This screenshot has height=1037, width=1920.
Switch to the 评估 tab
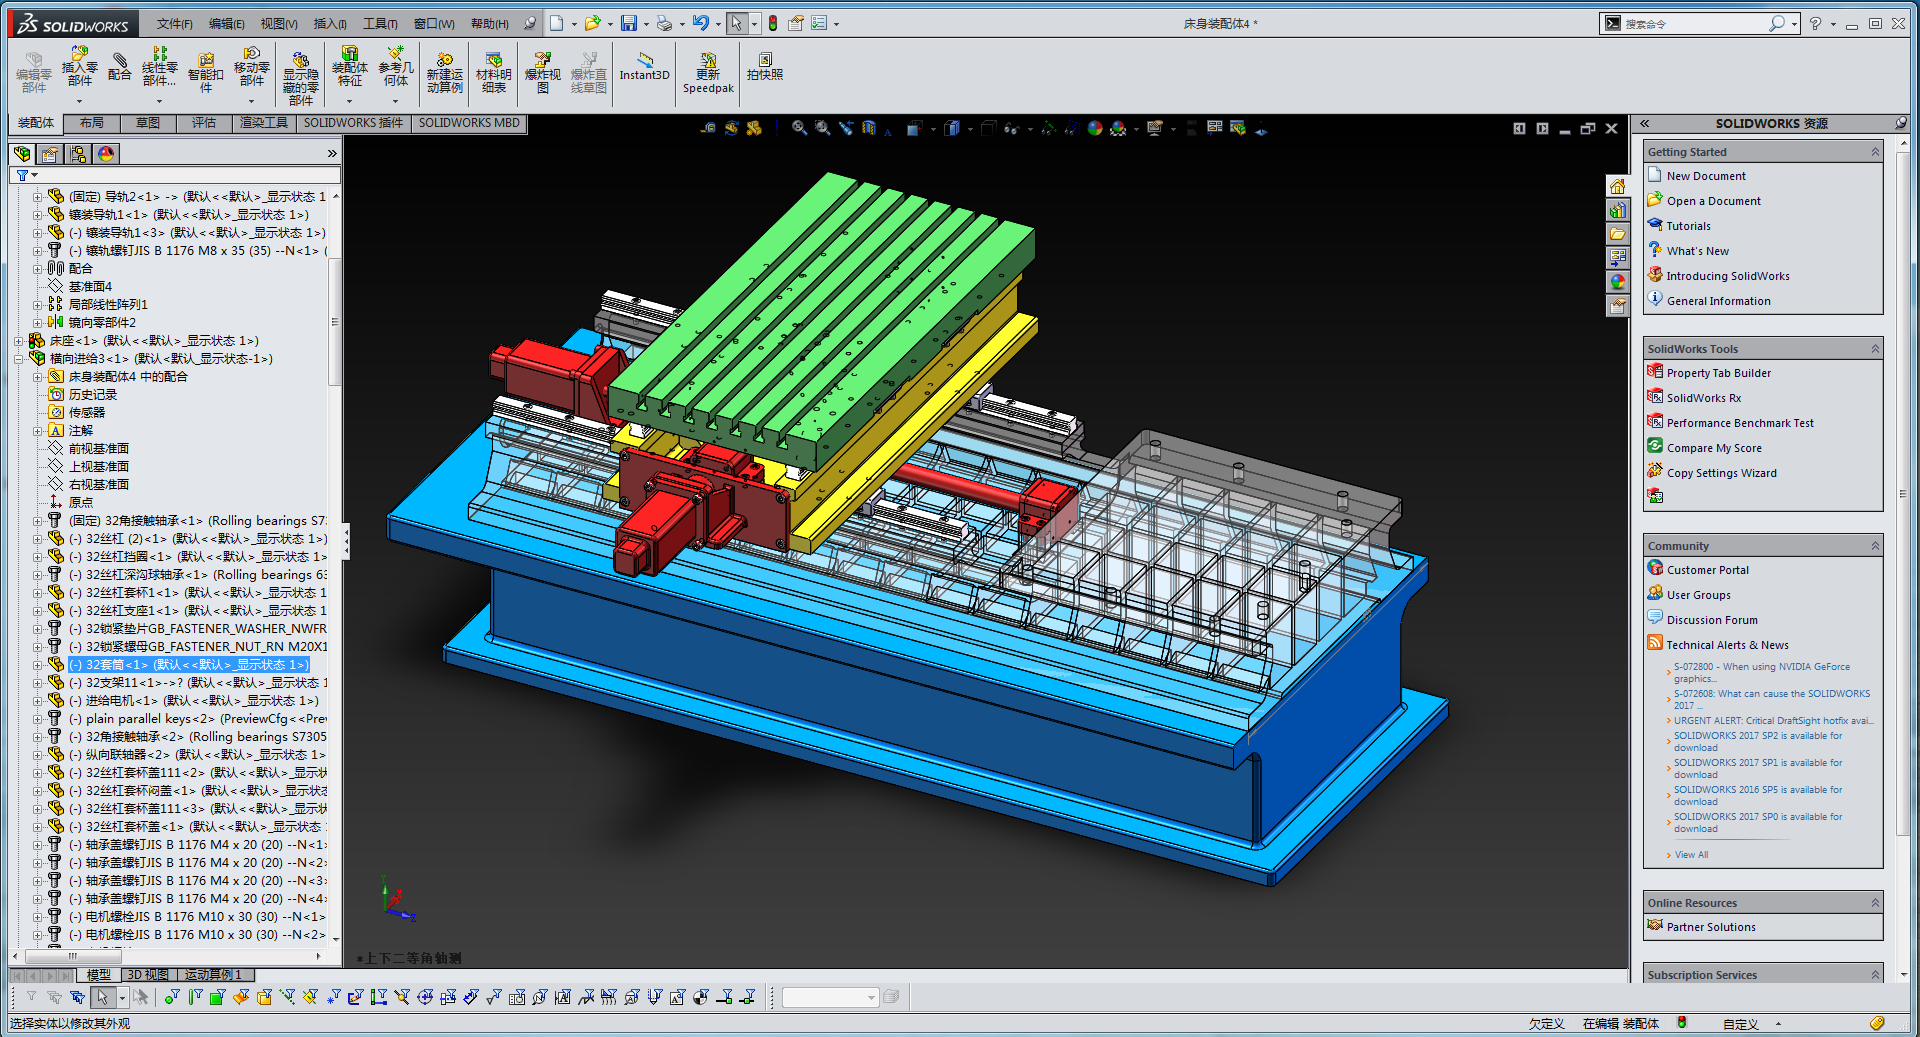click(204, 123)
